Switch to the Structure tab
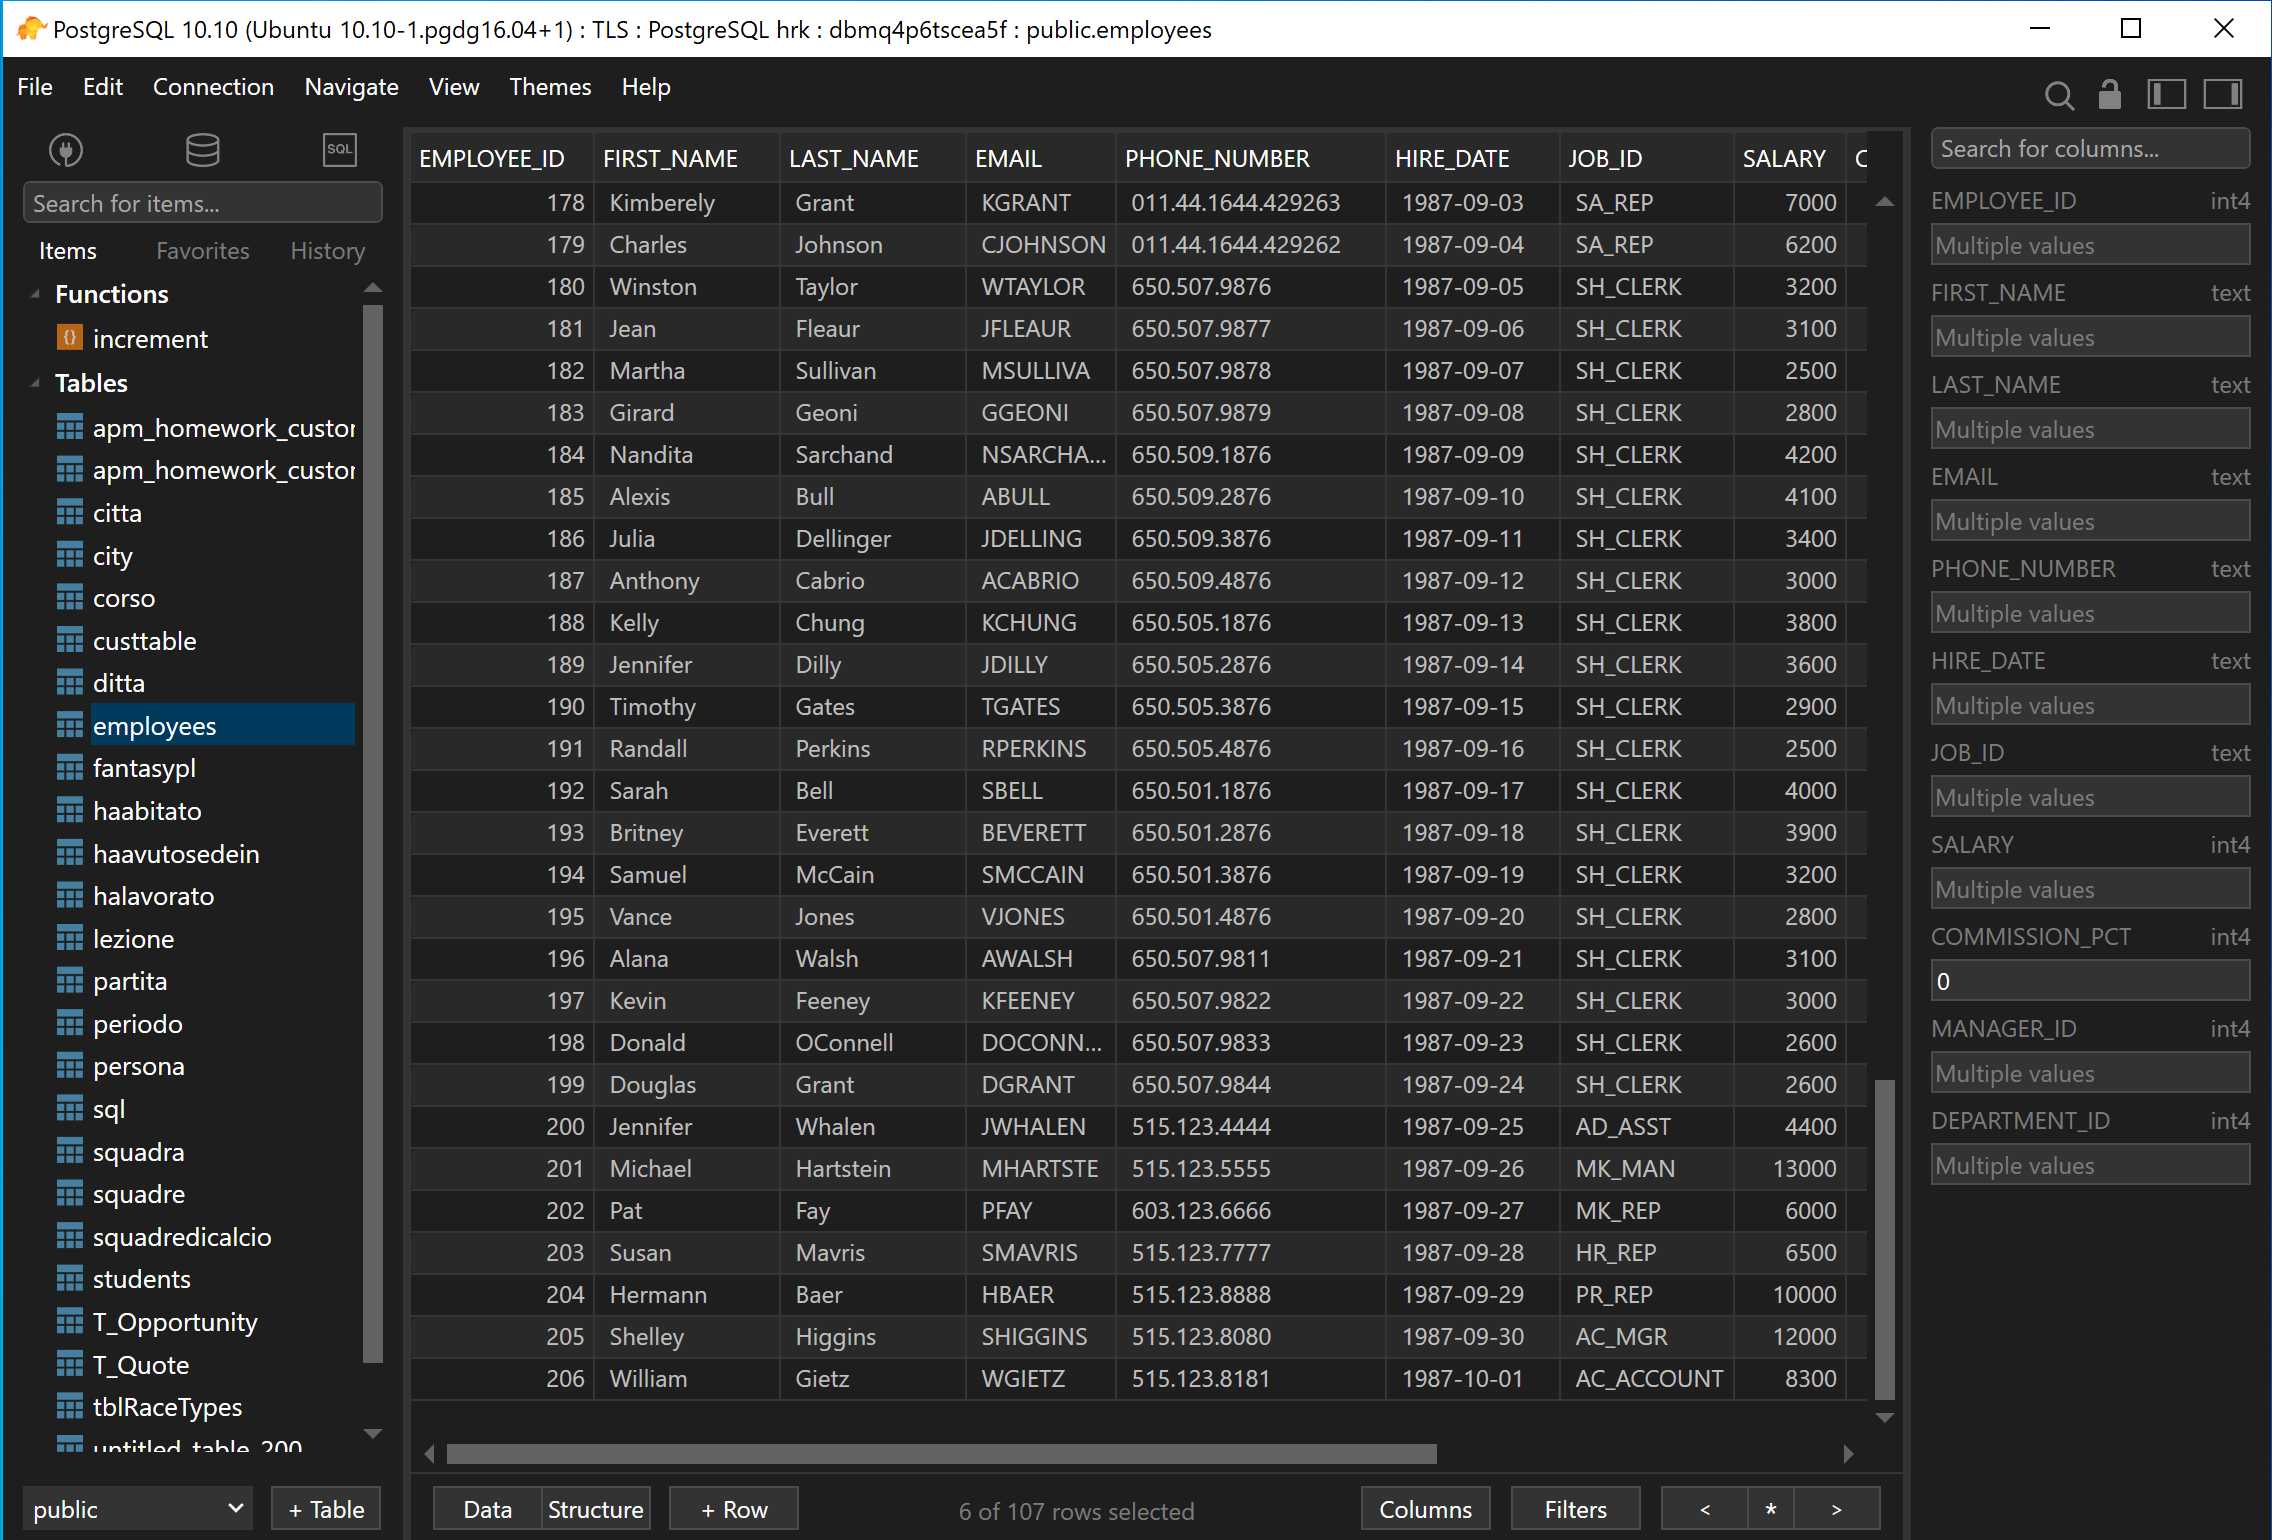Image resolution: width=2272 pixels, height=1540 pixels. click(x=593, y=1511)
